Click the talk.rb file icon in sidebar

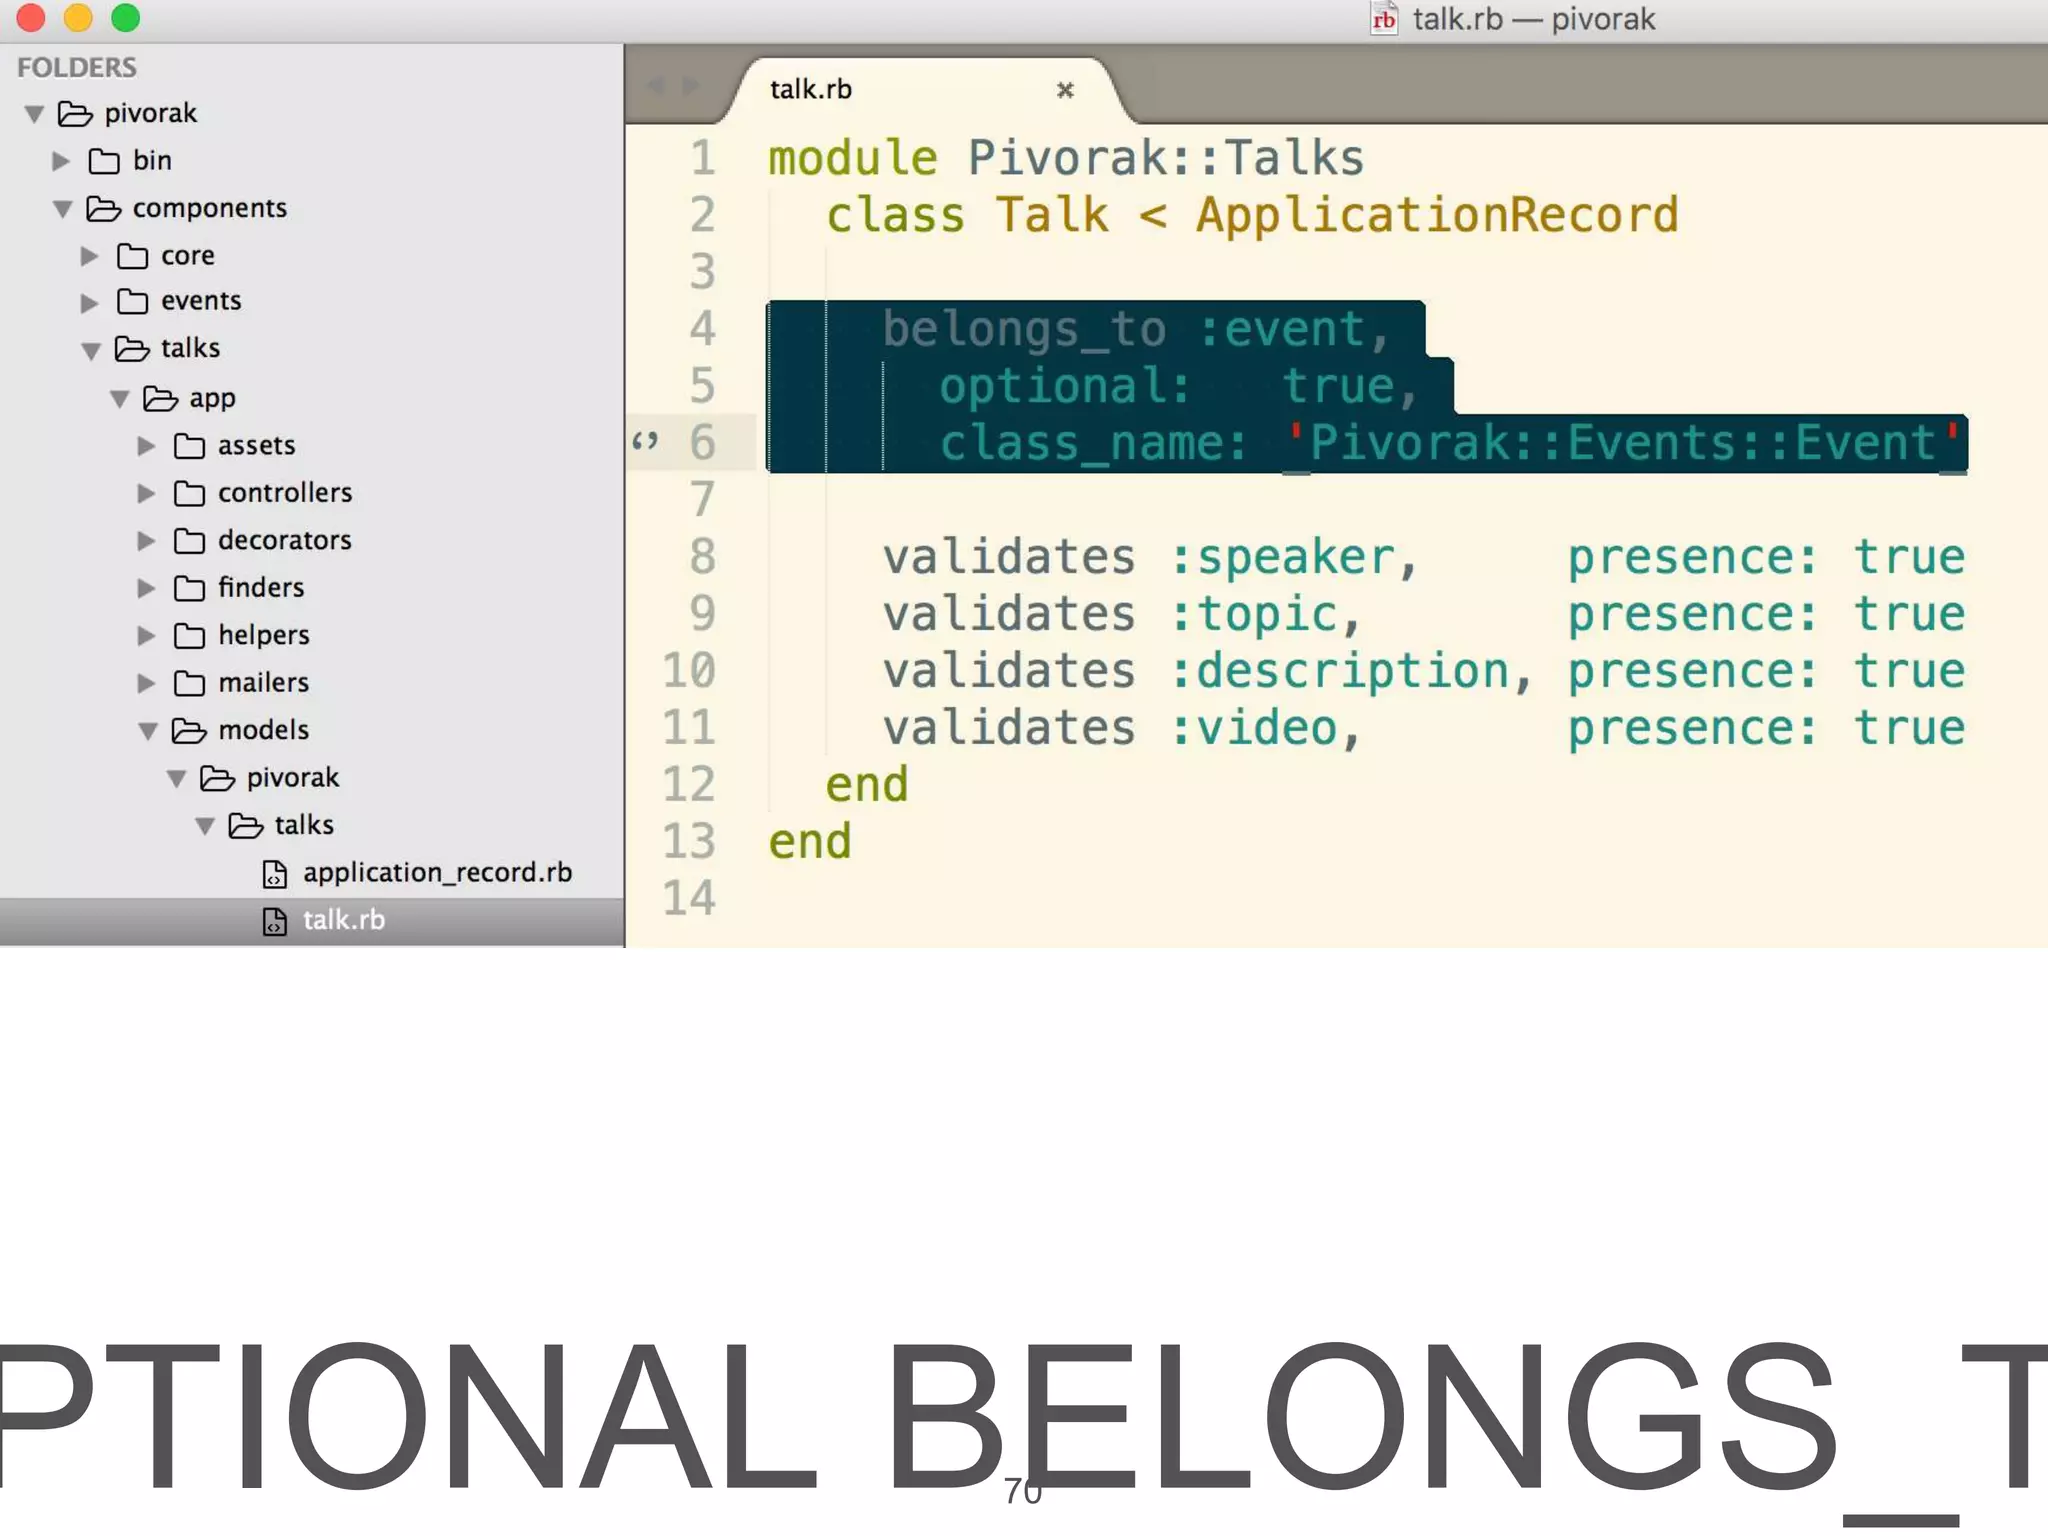click(274, 922)
